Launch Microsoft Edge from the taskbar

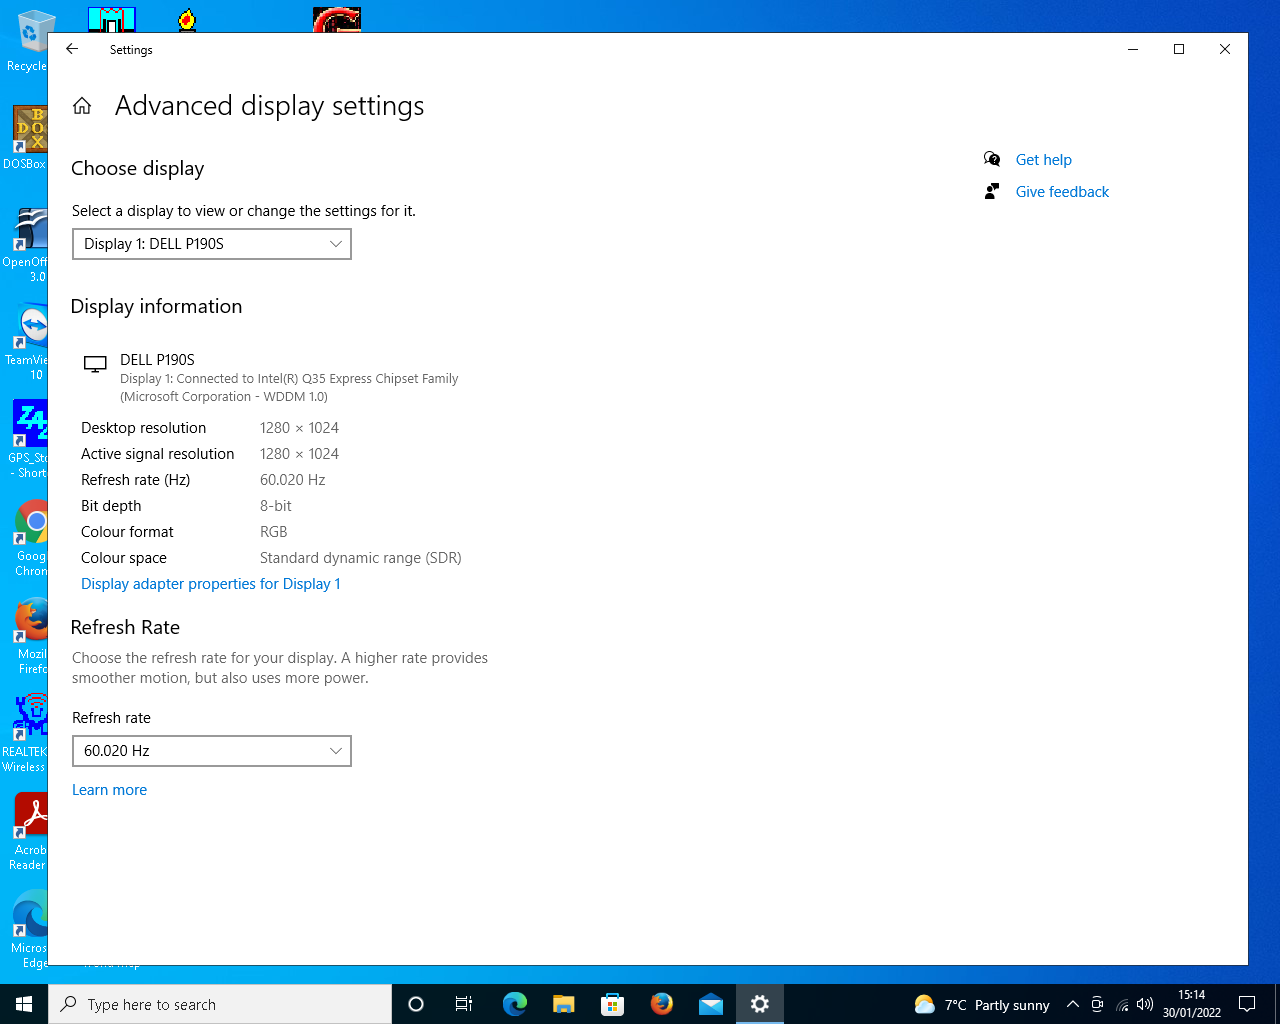514,1004
